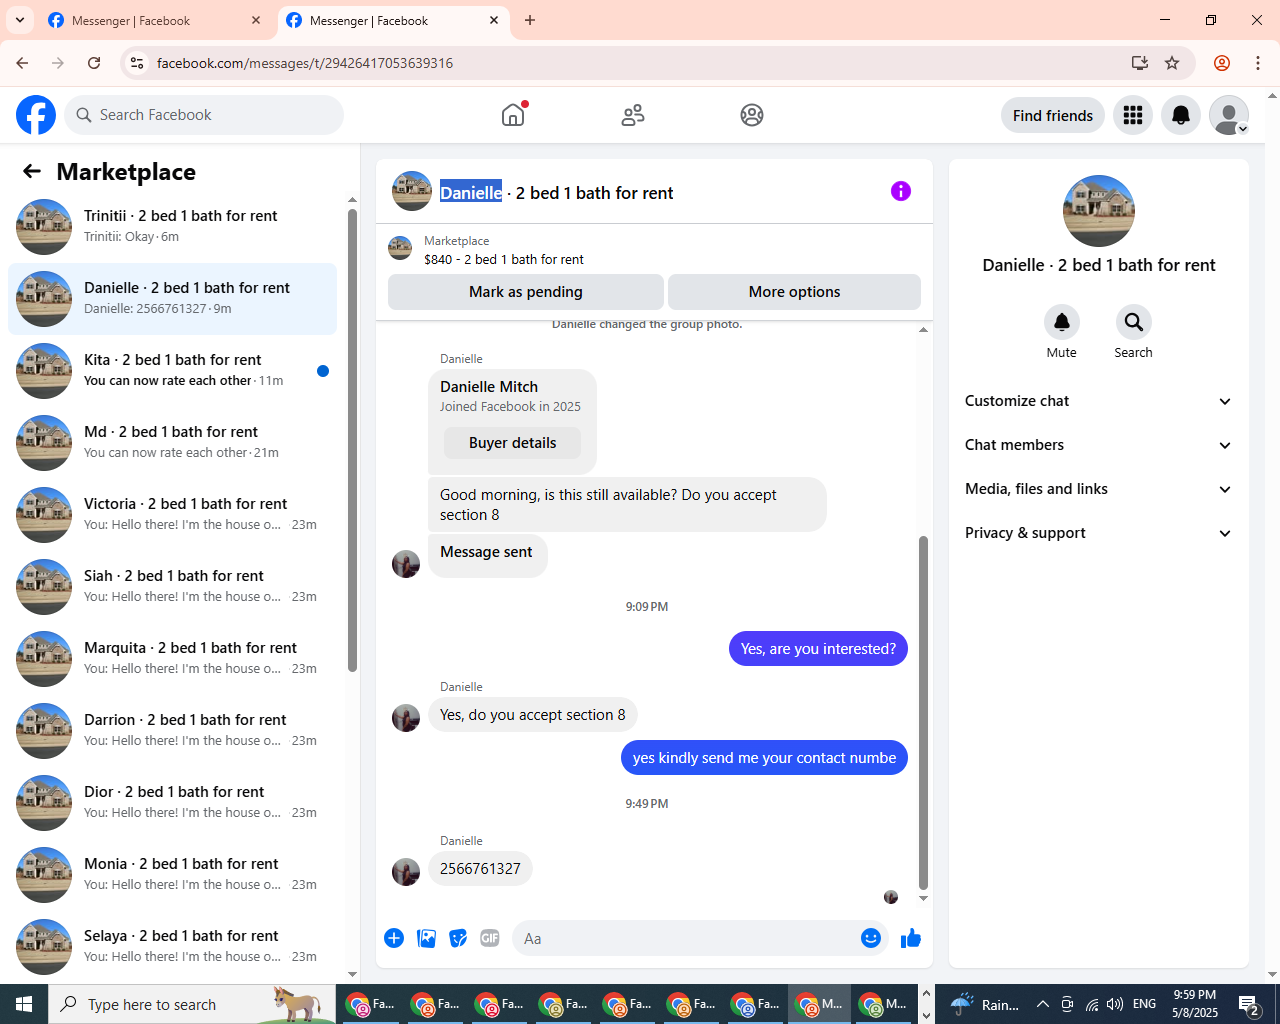
Task: Expand Media, files and links section
Action: point(1098,489)
